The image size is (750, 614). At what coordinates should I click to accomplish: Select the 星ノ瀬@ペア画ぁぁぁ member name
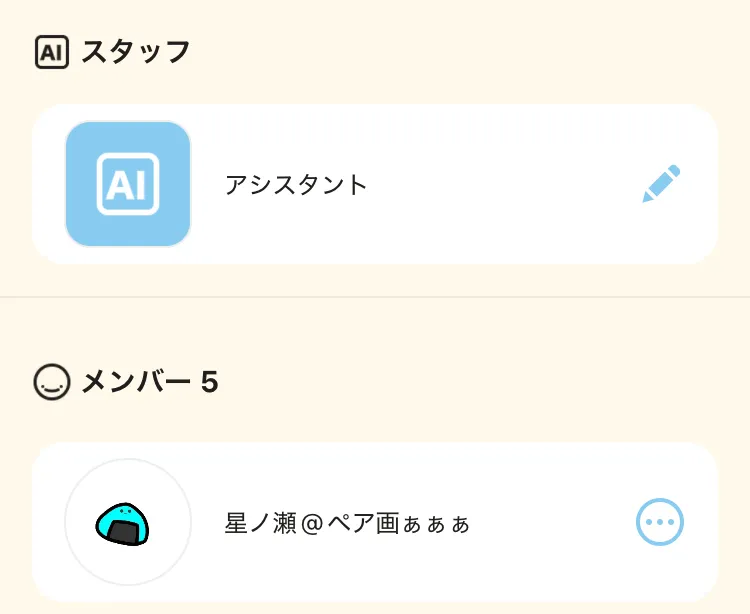click(347, 523)
